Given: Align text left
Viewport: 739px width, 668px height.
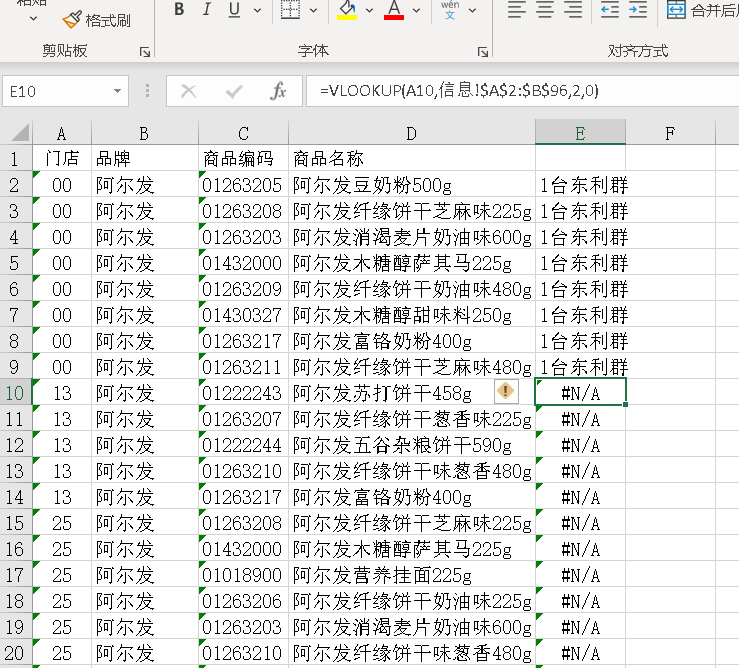Looking at the screenshot, I should tap(517, 9).
